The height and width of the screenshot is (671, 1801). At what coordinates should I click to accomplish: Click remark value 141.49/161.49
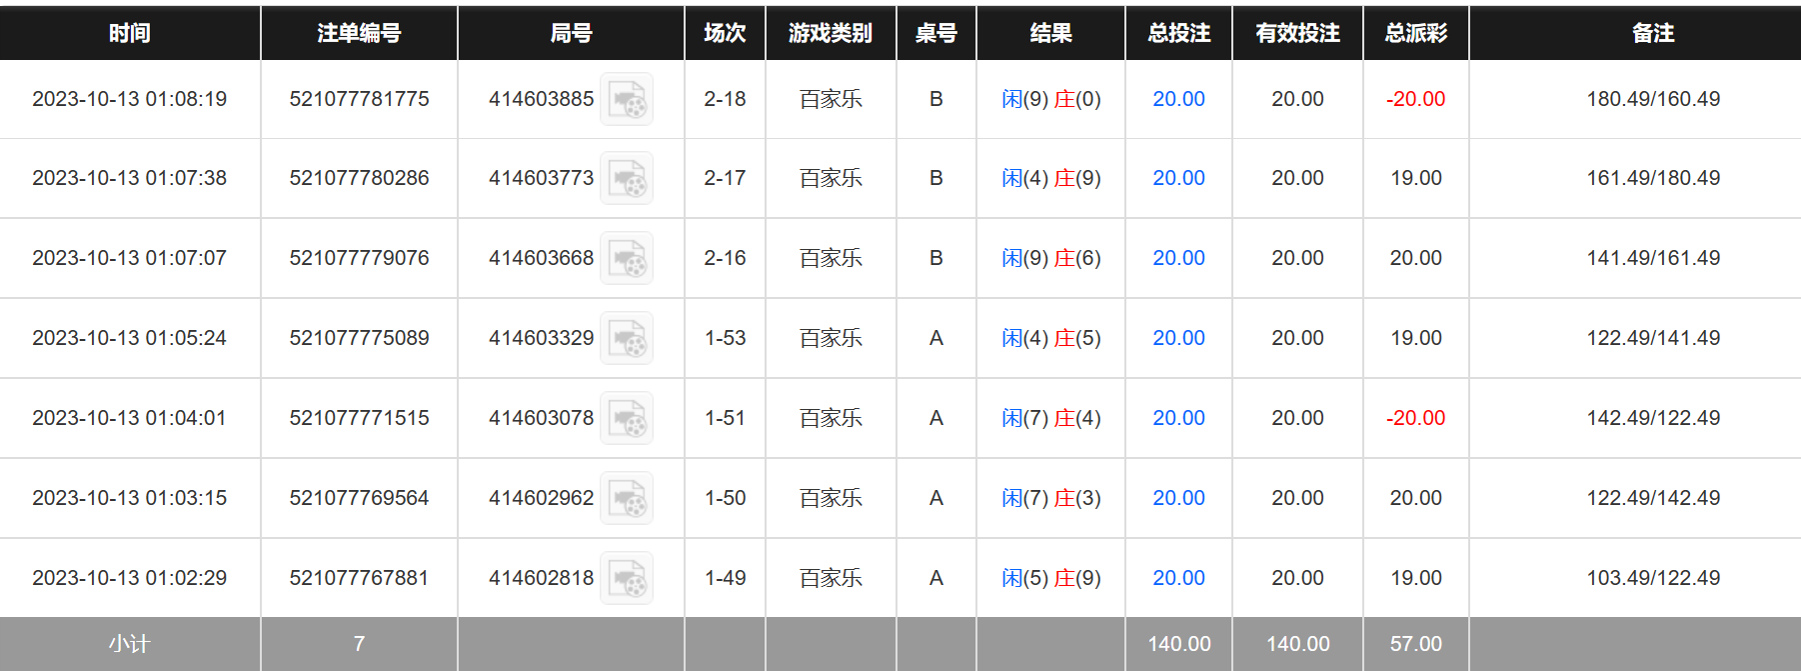tap(1653, 258)
